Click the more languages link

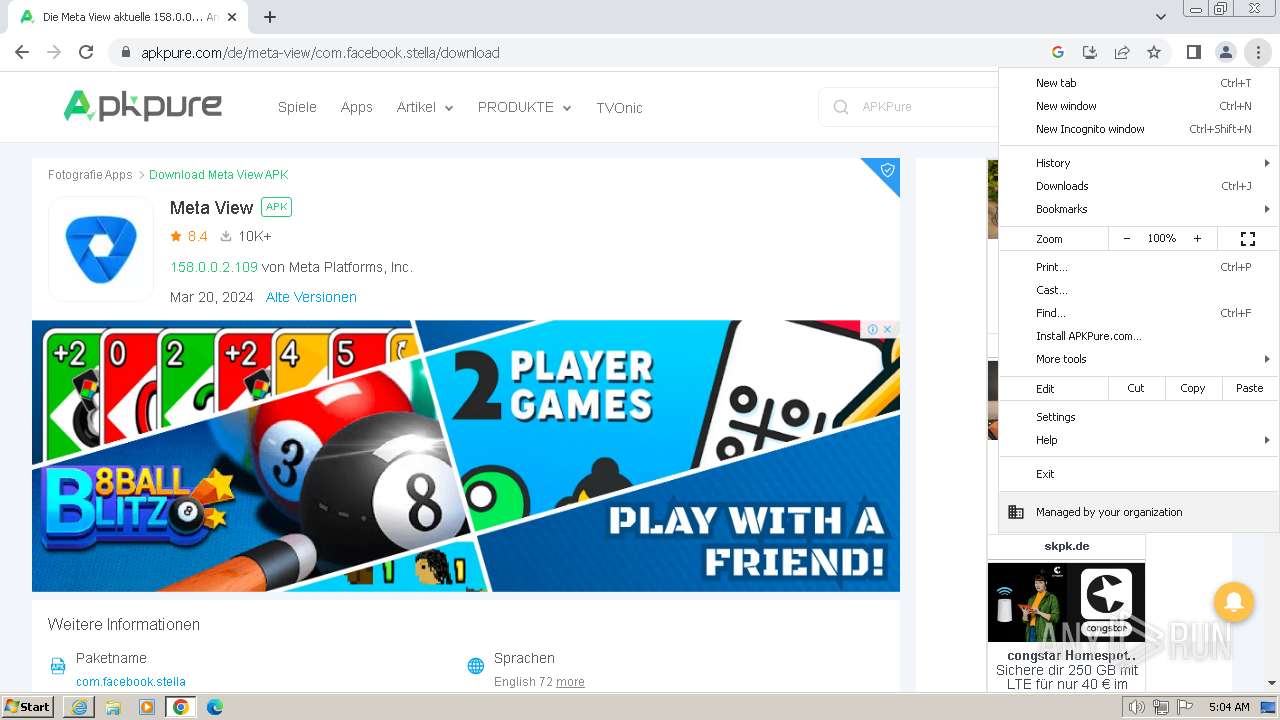570,682
